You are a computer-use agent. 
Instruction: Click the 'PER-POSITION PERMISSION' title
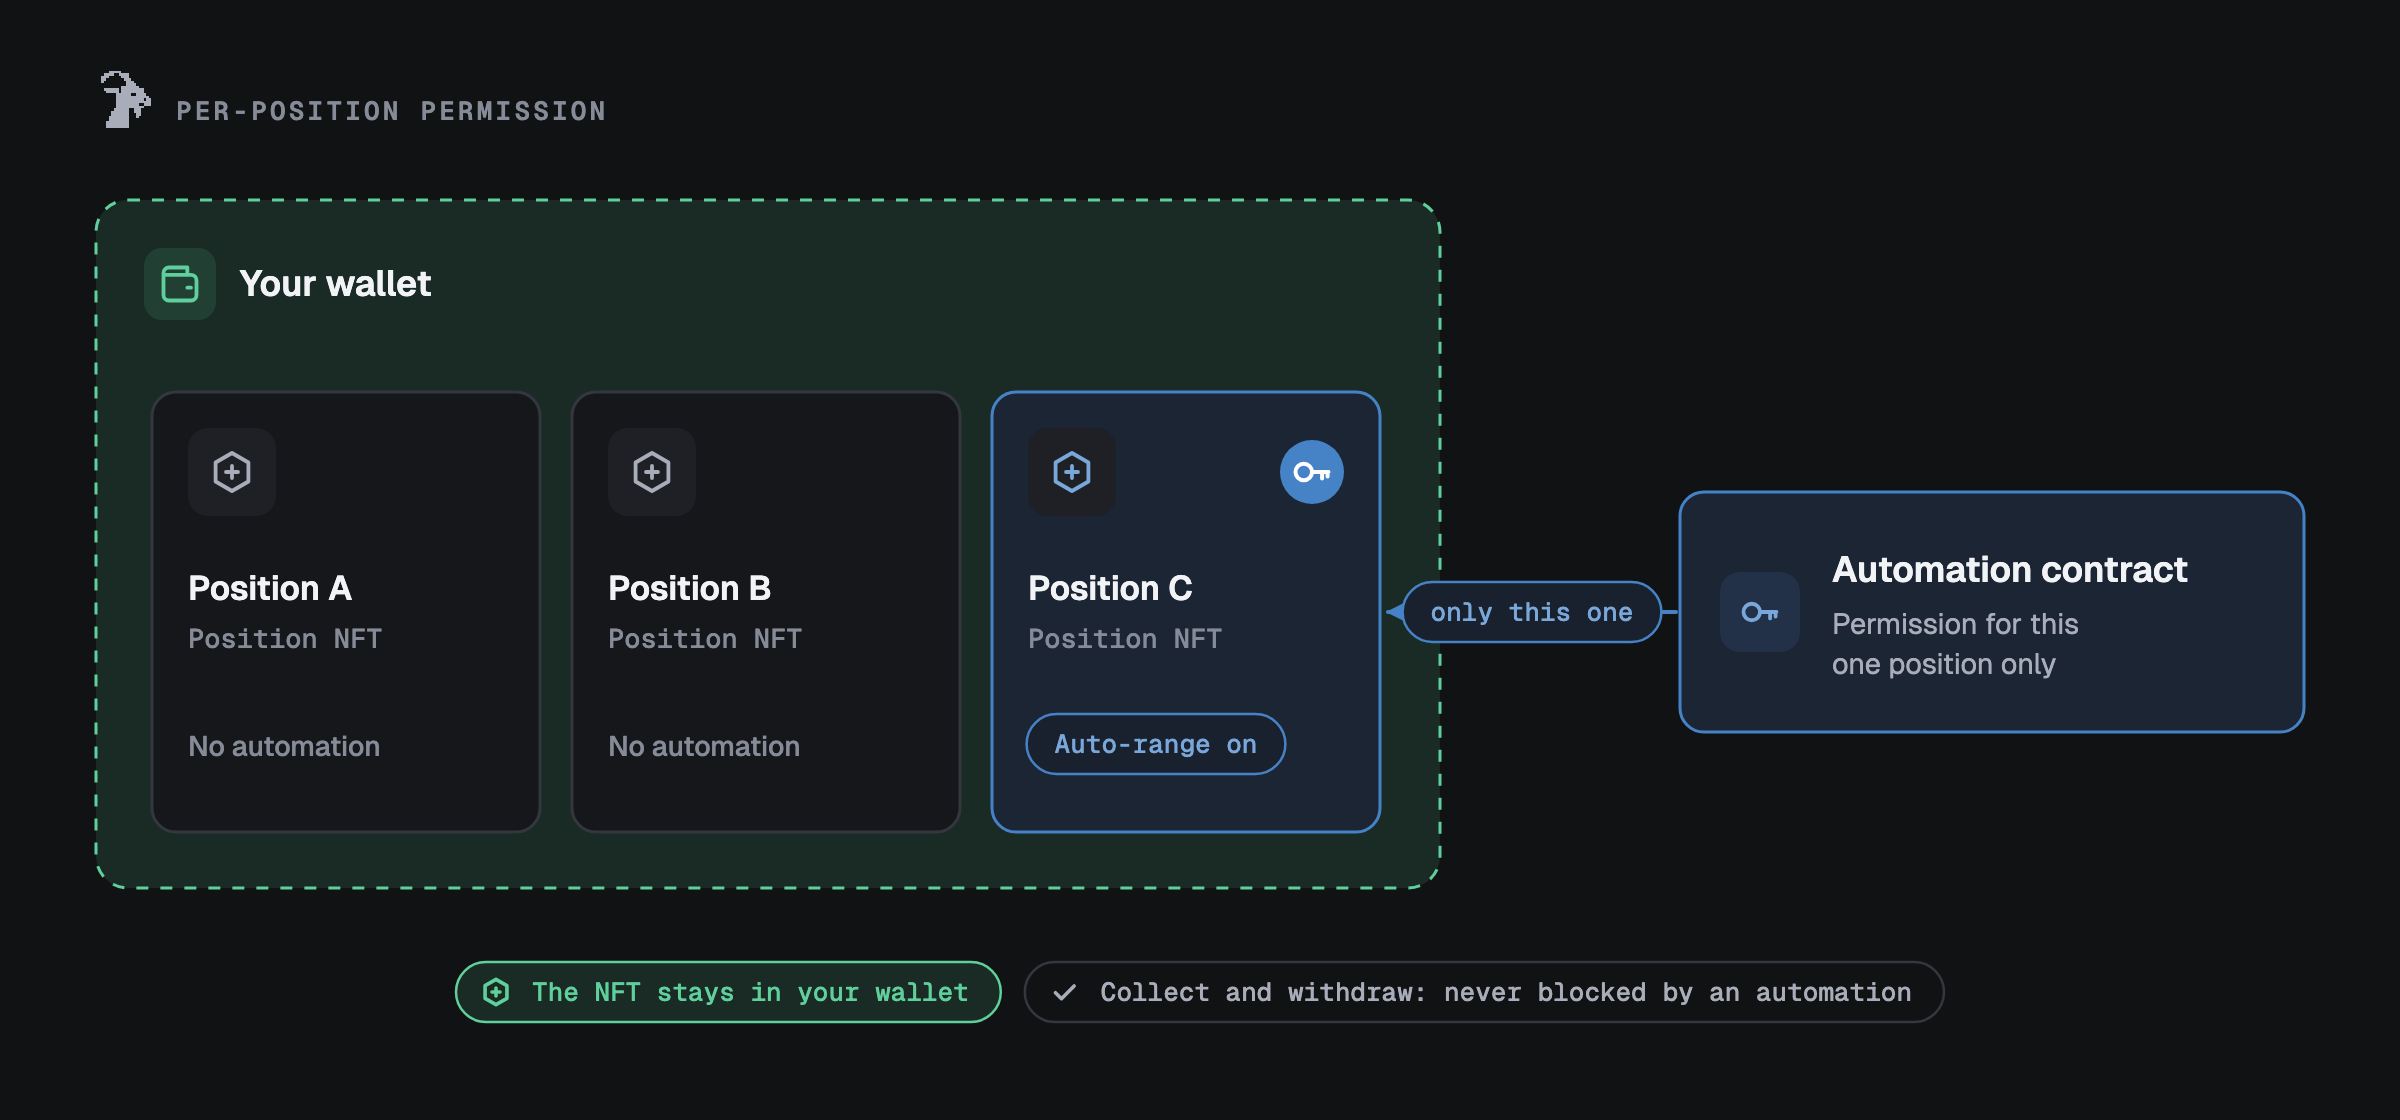click(x=391, y=111)
